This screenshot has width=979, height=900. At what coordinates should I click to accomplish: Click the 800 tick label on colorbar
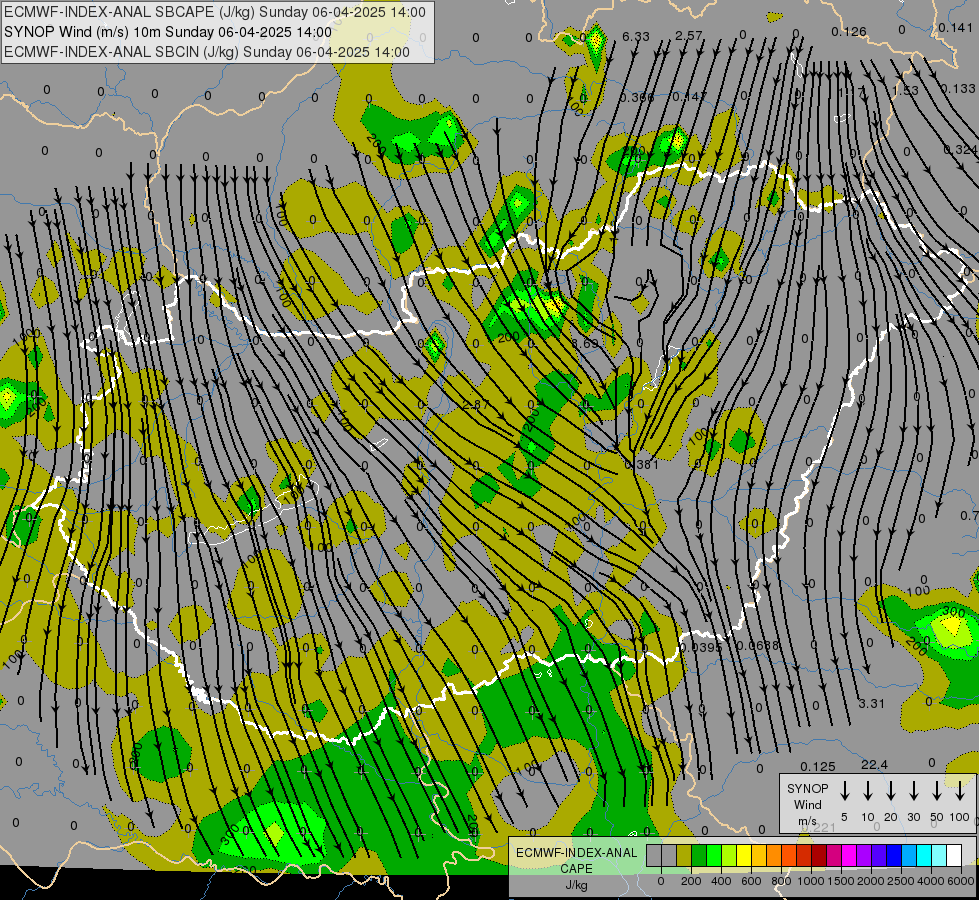781,882
